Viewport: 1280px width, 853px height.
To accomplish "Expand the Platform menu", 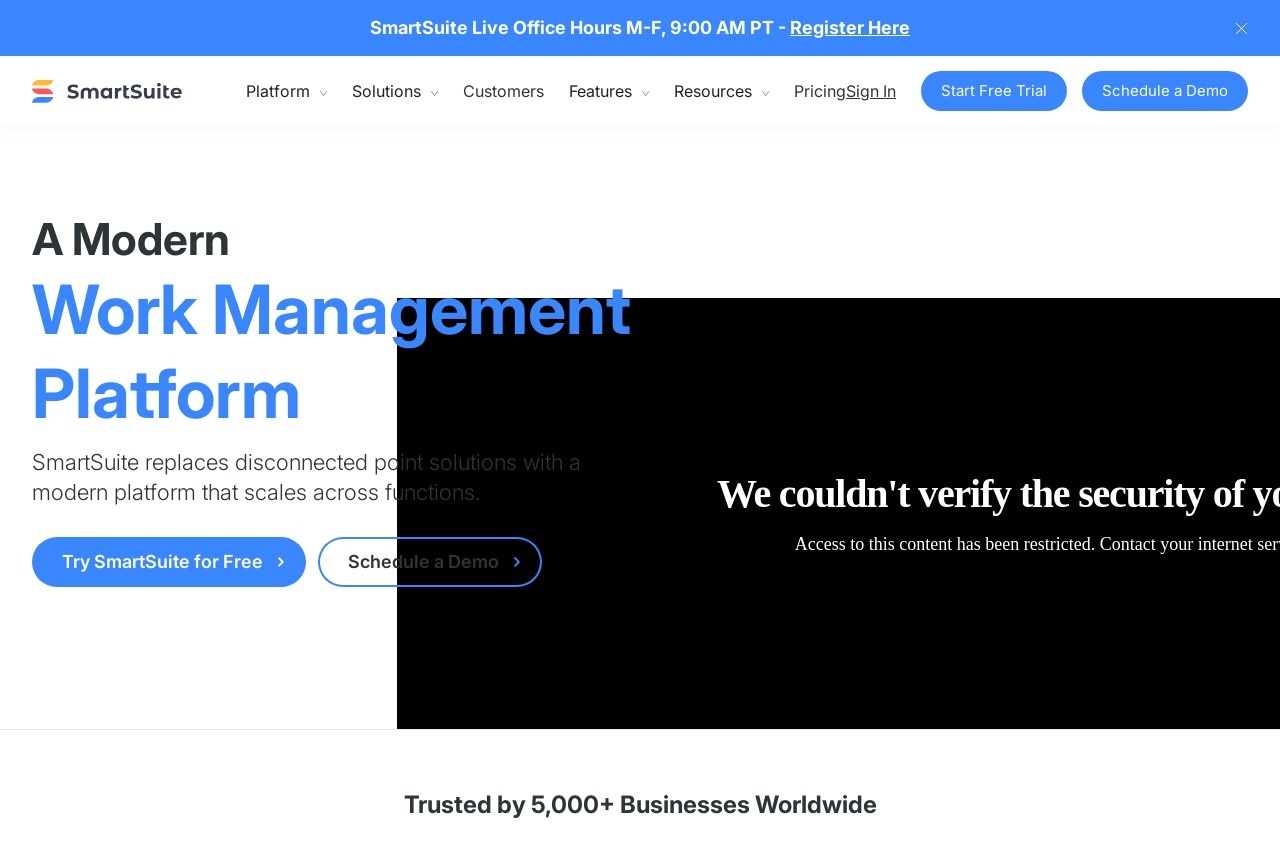I will click(286, 91).
